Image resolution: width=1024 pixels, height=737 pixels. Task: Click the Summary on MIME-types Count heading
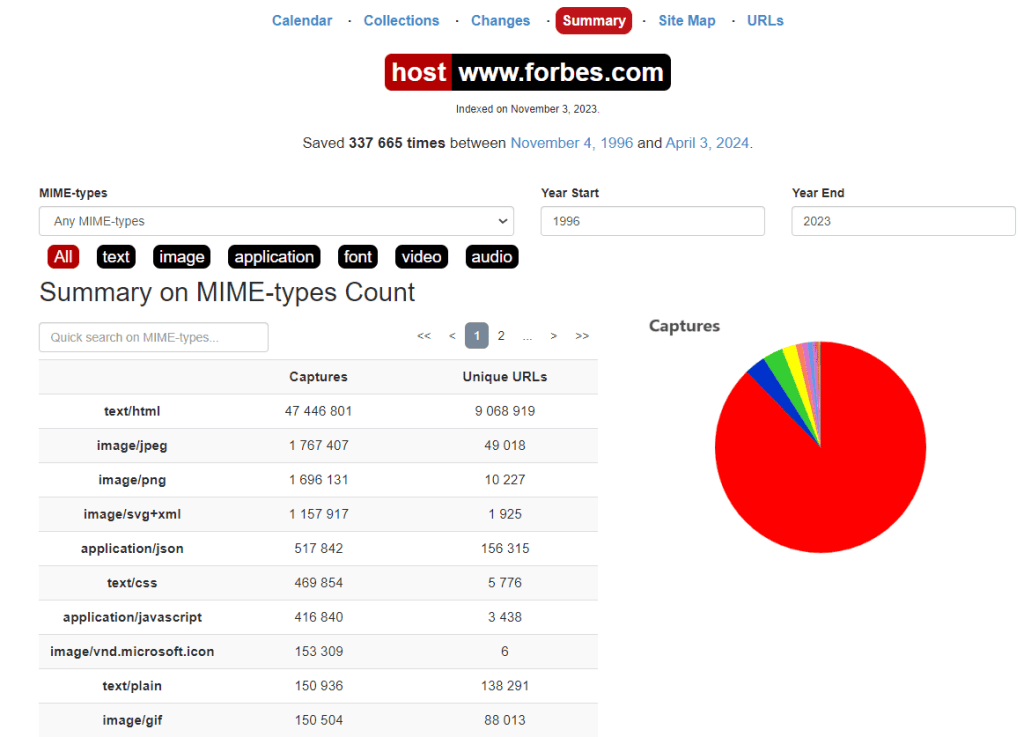click(x=227, y=292)
